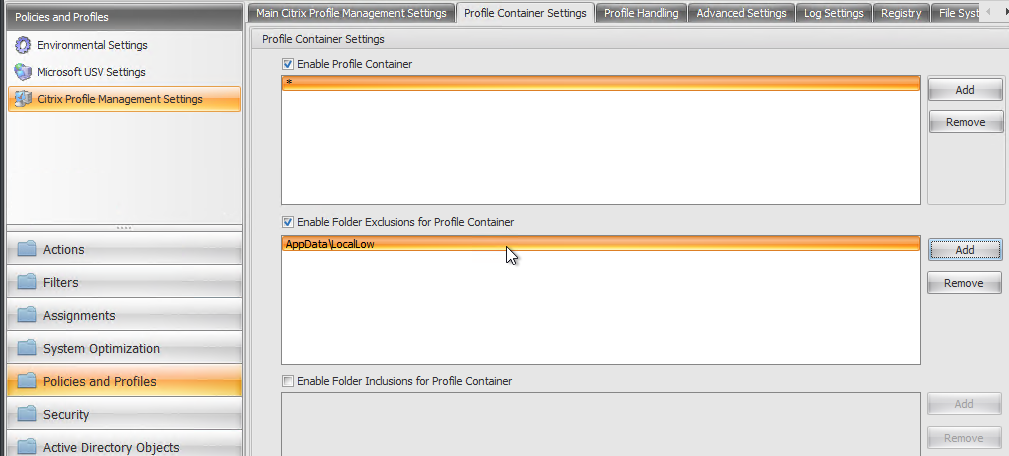This screenshot has height=456, width=1009.
Task: Switch to Main Citrix Profile Management Settings tab
Action: point(351,13)
